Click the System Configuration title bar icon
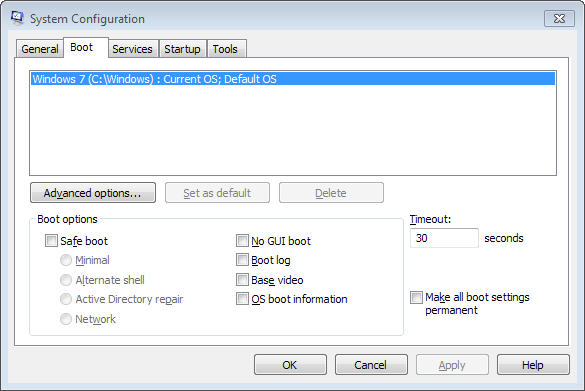Screen dimensions: 585x391 click(17, 18)
